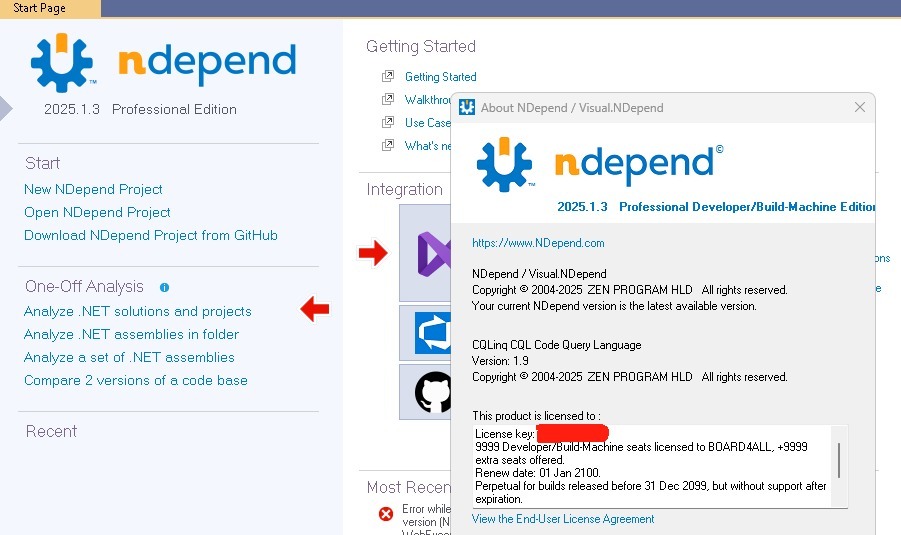Open the What's new link

(428, 145)
